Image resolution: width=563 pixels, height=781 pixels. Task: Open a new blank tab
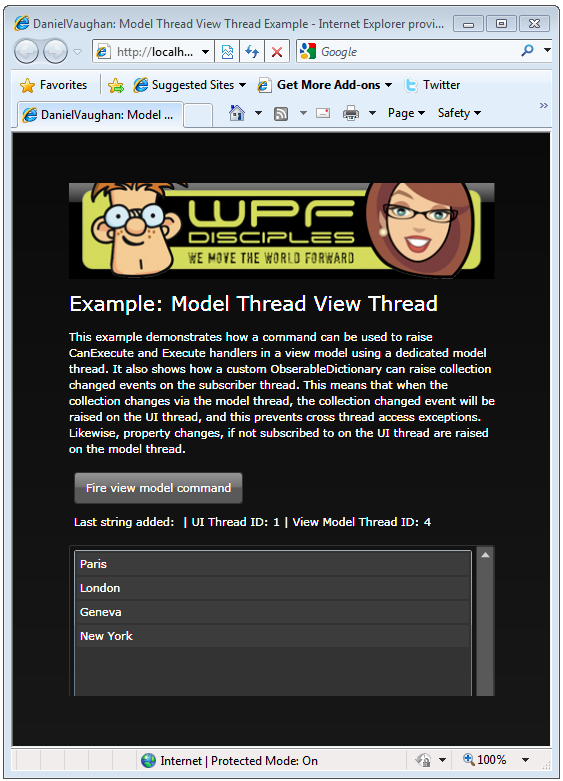click(198, 115)
